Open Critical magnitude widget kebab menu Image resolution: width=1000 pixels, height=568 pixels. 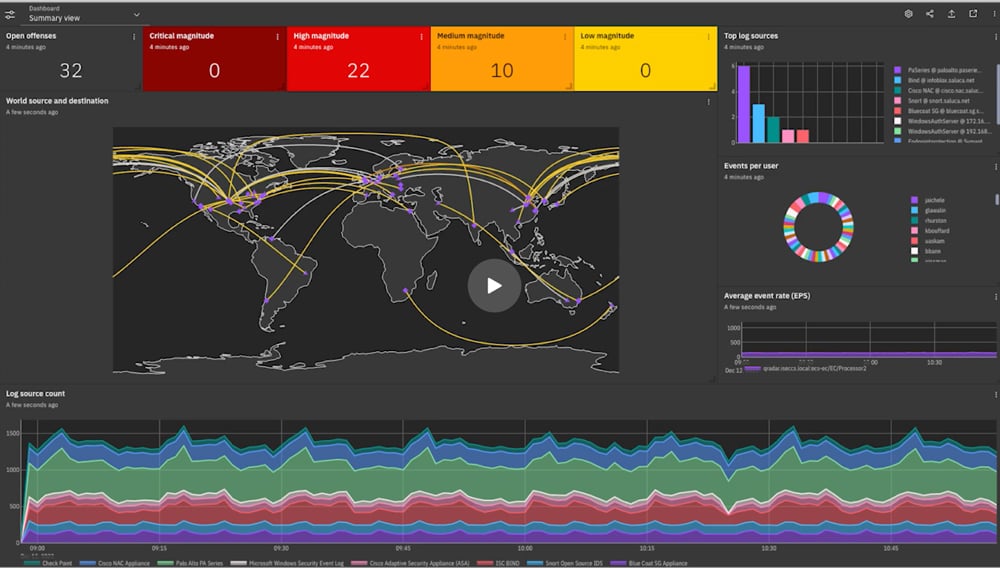coord(278,37)
